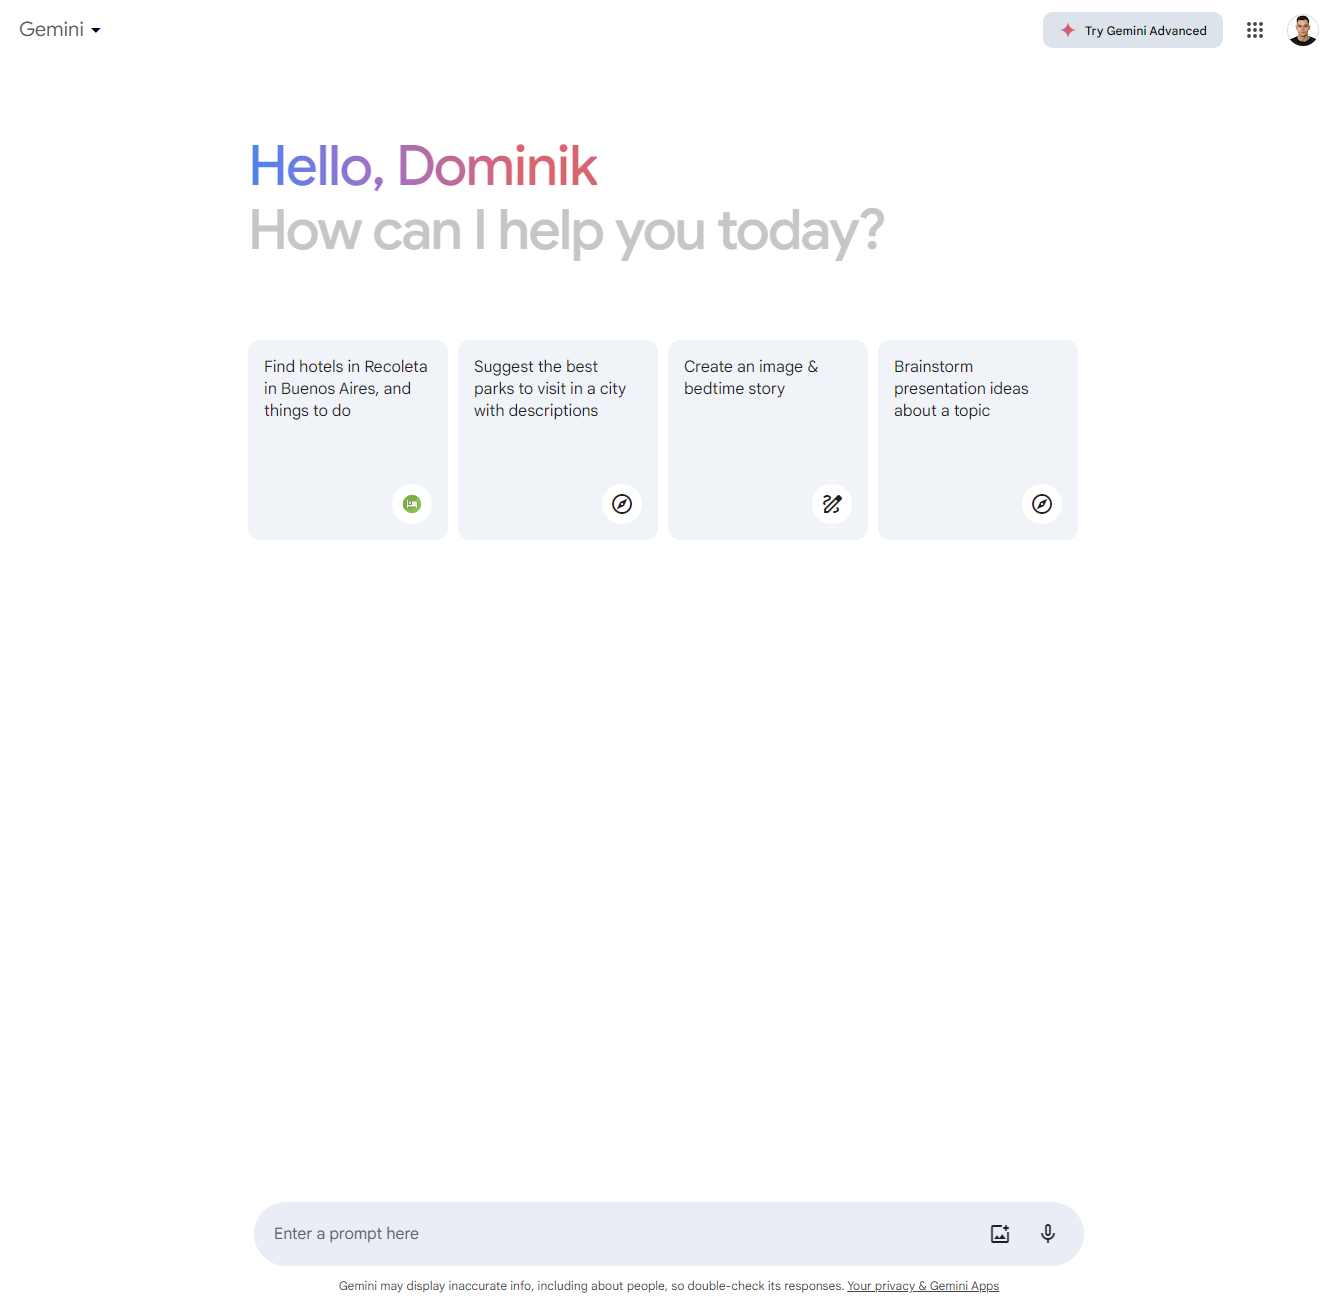This screenshot has width=1333, height=1298.
Task: Click the sparkle icon in Try Gemini Advanced
Action: click(x=1067, y=31)
